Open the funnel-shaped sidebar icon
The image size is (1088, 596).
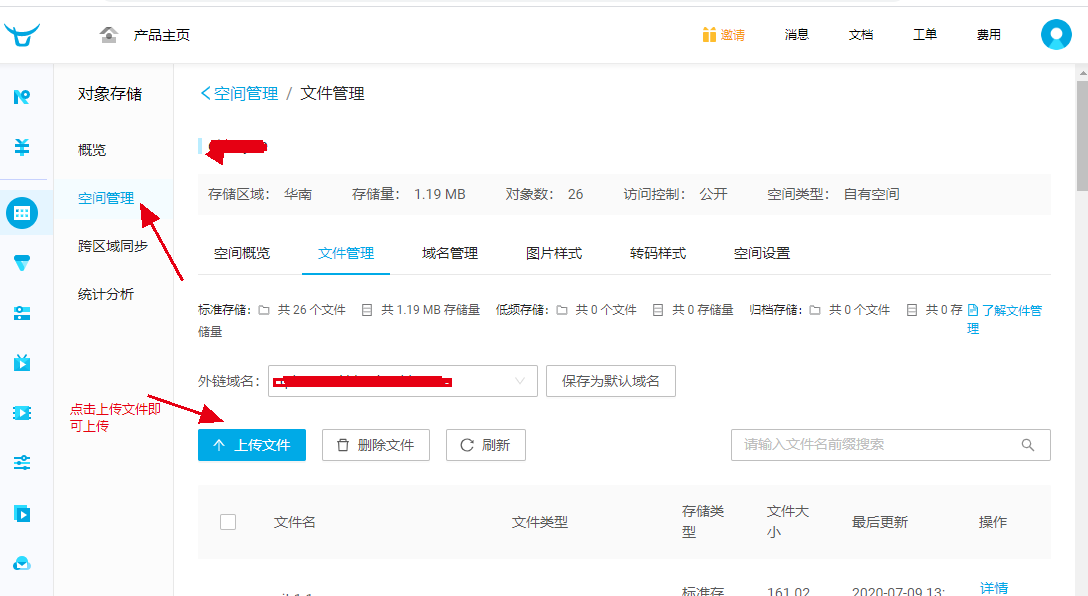[22, 263]
